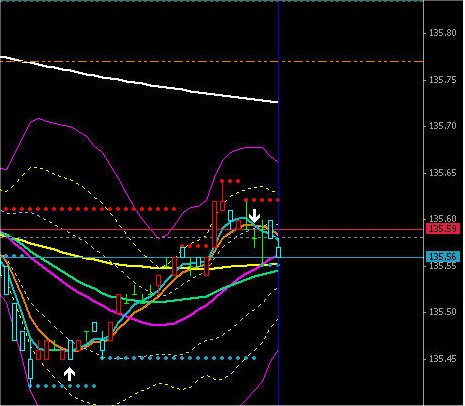This screenshot has height=406, width=465.
Task: Click the blue dotted row at 135.45
Action: (178, 358)
